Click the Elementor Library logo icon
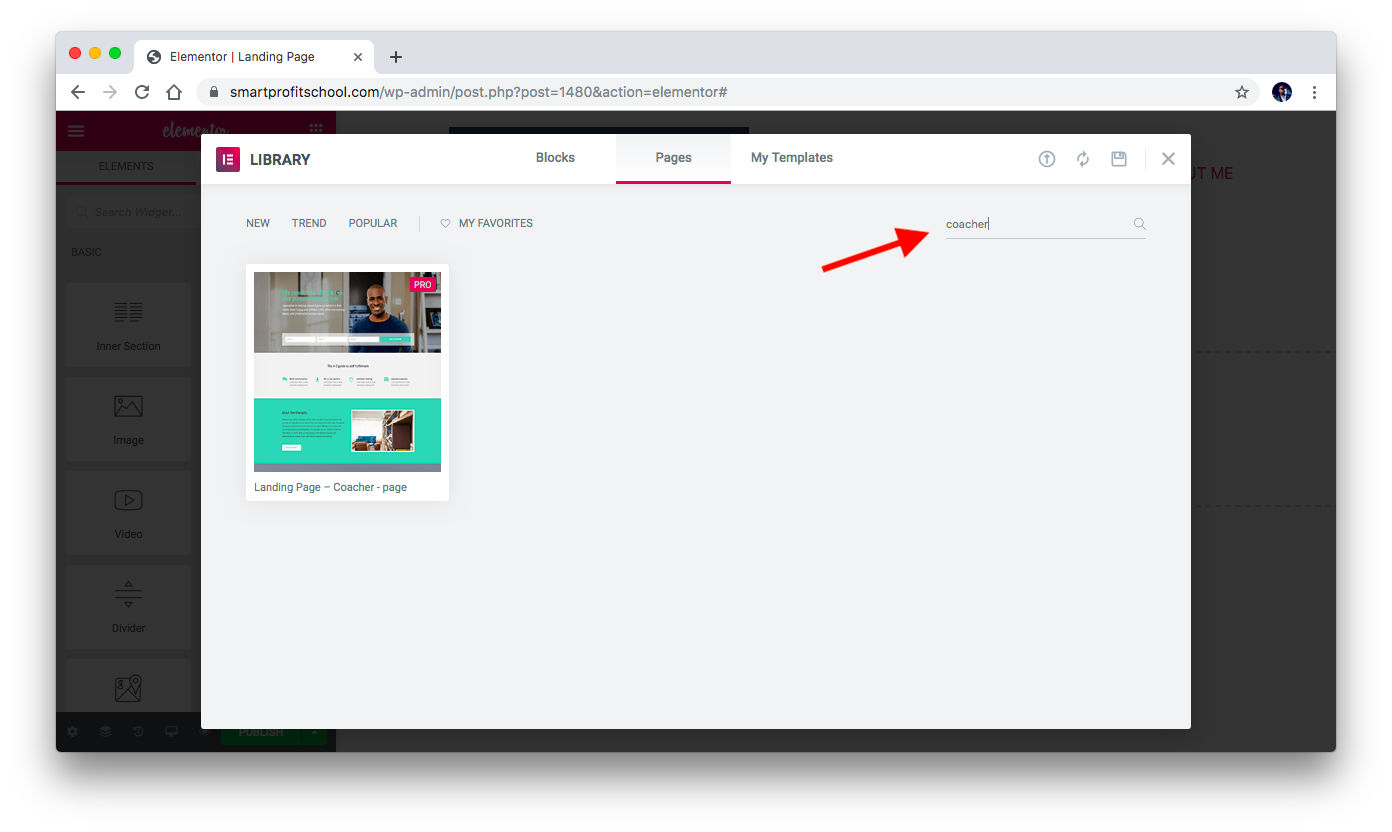Screen dimensions: 1392x832 point(228,159)
